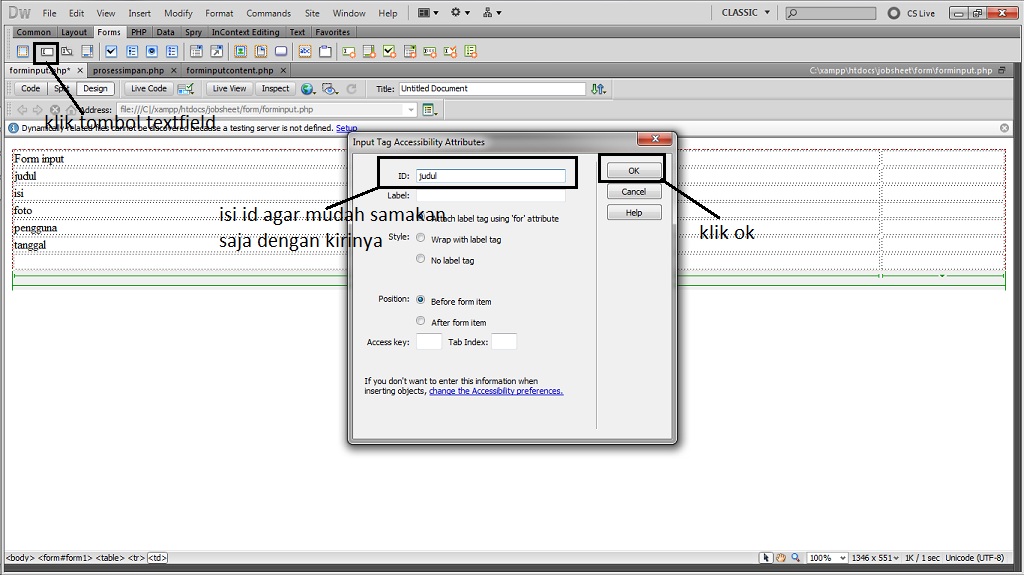Open the File Management menu

click(x=598, y=89)
